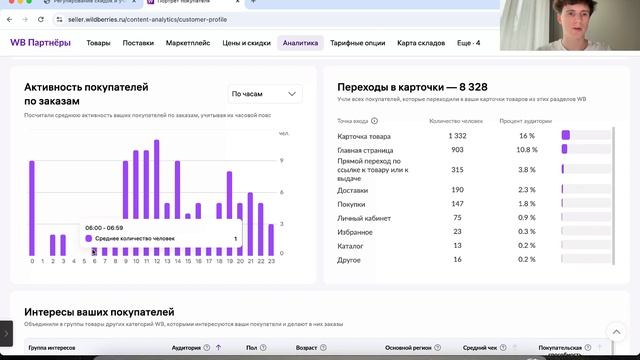Switch to the first browser tab
Image resolution: width=640 pixels, height=360 pixels.
[x=90, y=2]
